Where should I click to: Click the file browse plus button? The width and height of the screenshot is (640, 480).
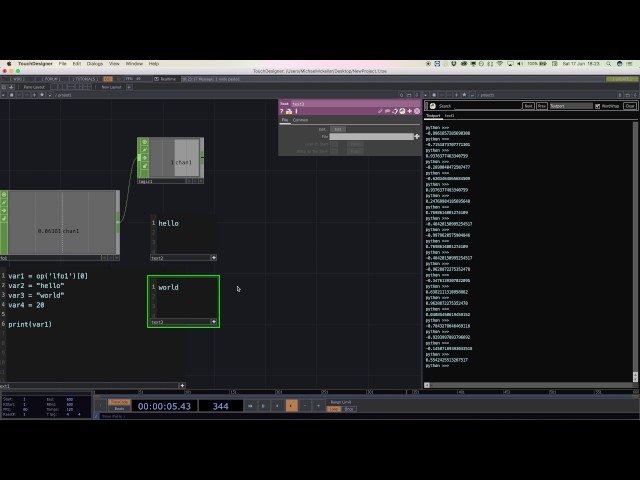(417, 136)
